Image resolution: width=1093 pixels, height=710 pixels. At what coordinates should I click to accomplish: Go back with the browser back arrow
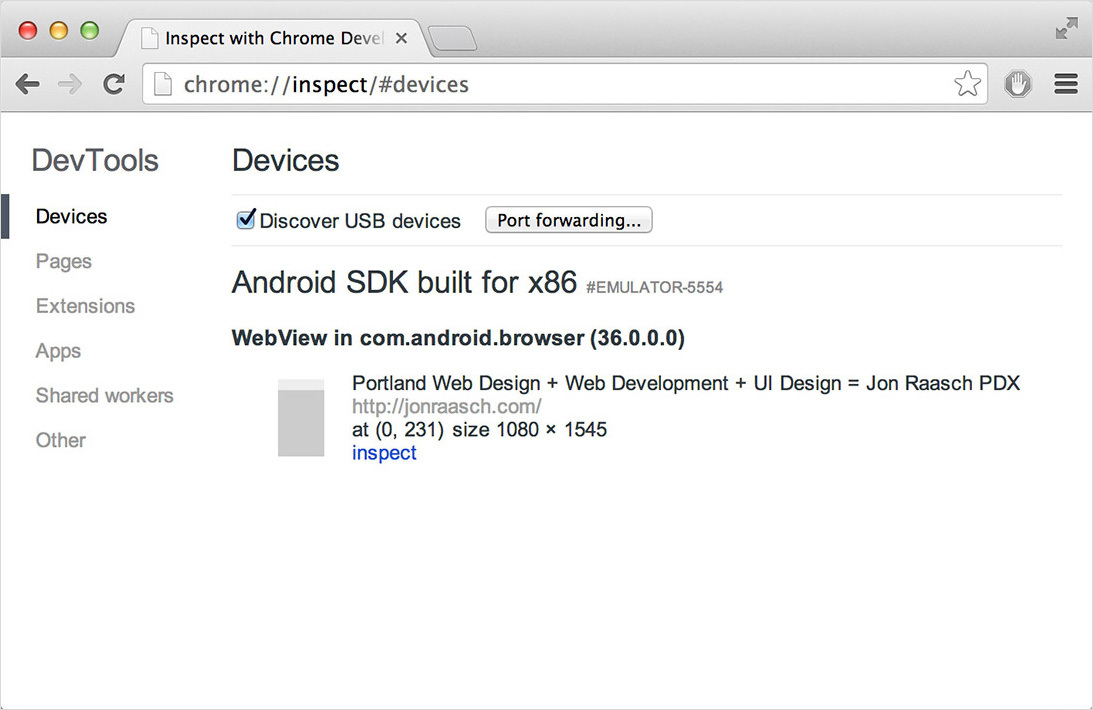(x=27, y=84)
